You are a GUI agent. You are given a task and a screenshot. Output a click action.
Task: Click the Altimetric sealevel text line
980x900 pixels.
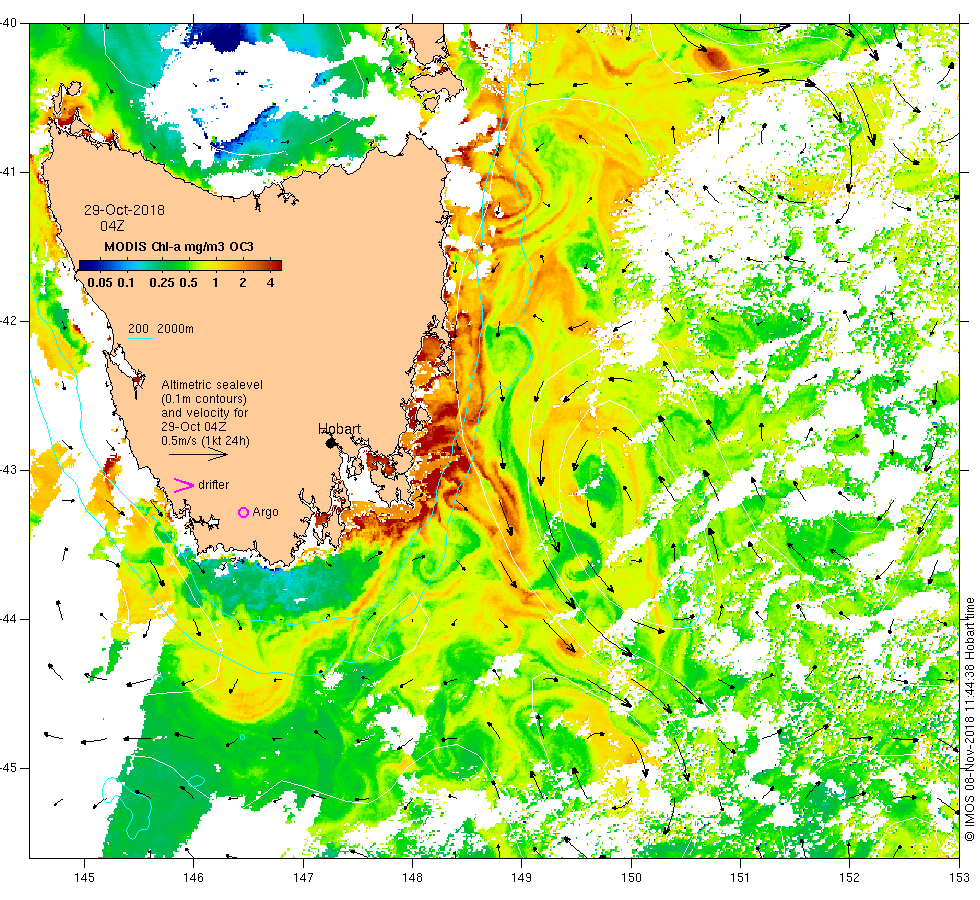click(x=212, y=385)
